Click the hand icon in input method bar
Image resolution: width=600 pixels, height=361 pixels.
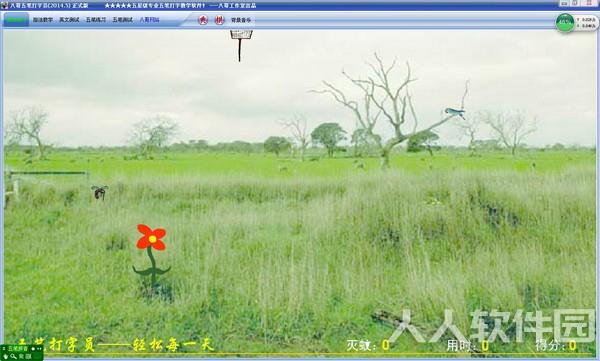pos(6,356)
